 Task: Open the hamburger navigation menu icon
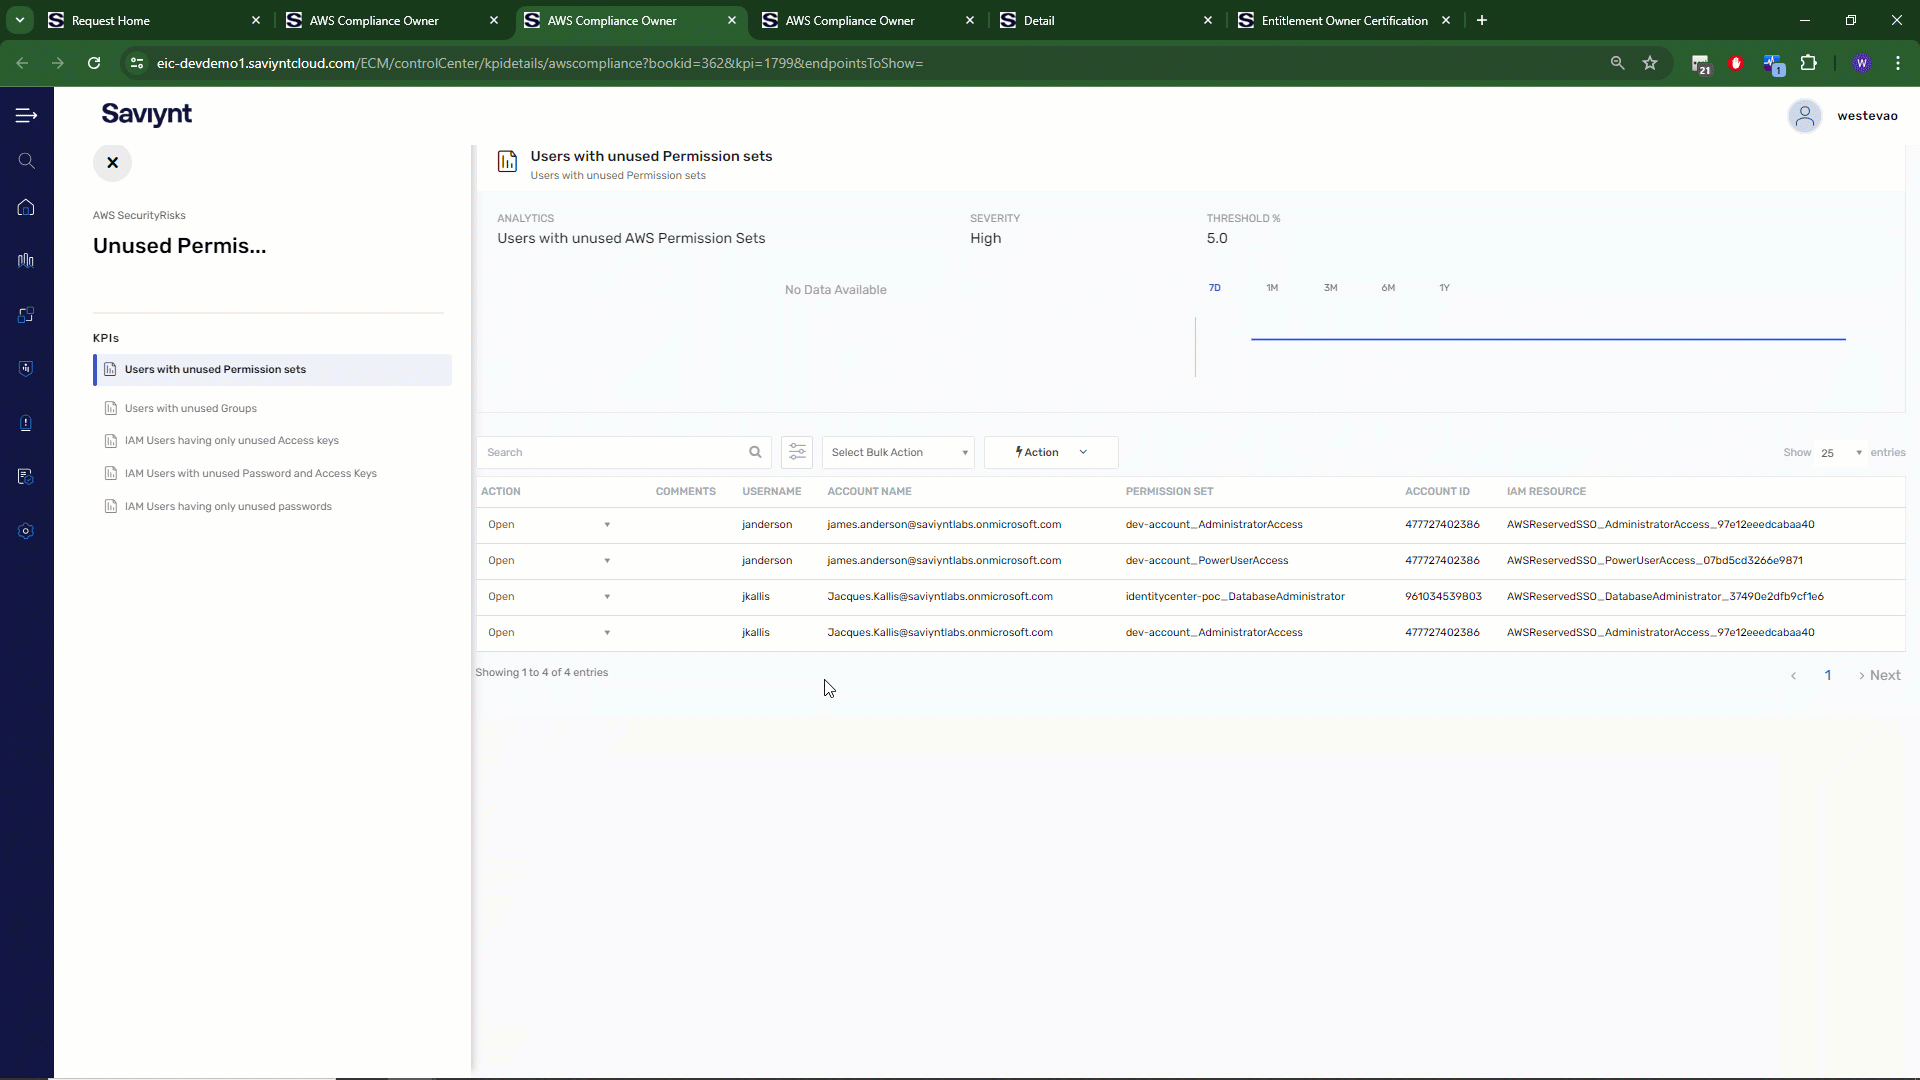click(27, 116)
